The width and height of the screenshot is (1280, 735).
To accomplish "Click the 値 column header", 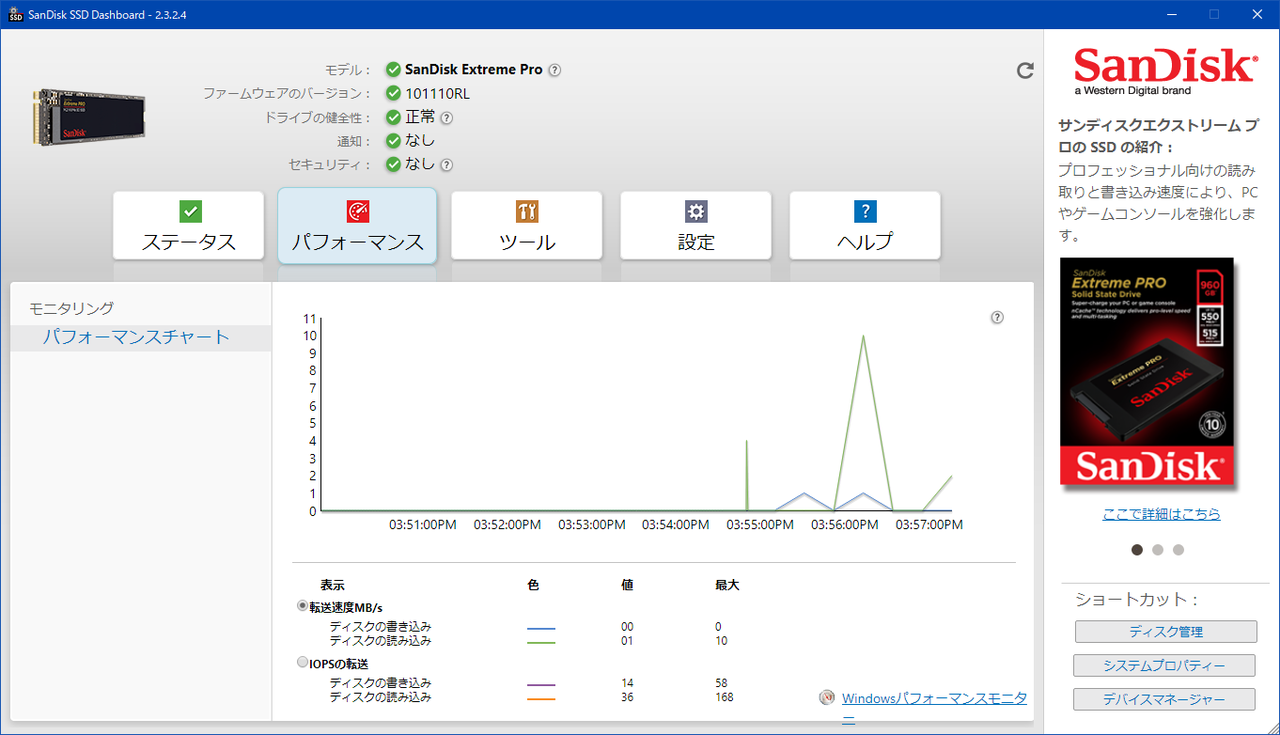I will 627,585.
